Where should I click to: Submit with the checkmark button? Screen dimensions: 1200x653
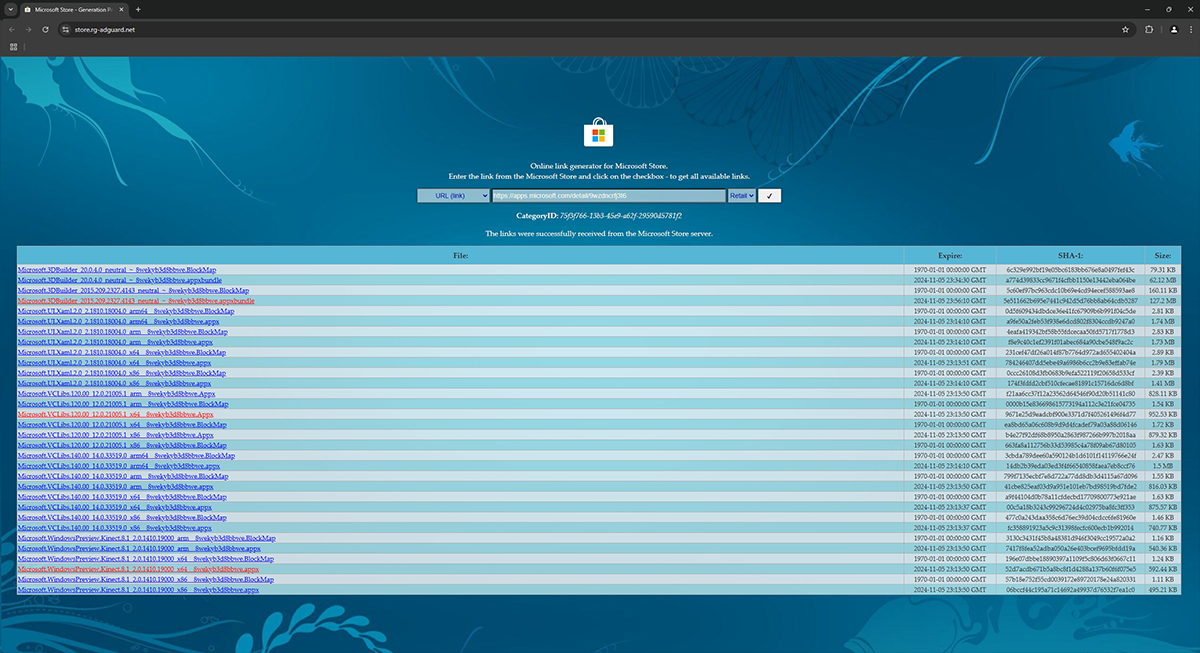tap(769, 196)
